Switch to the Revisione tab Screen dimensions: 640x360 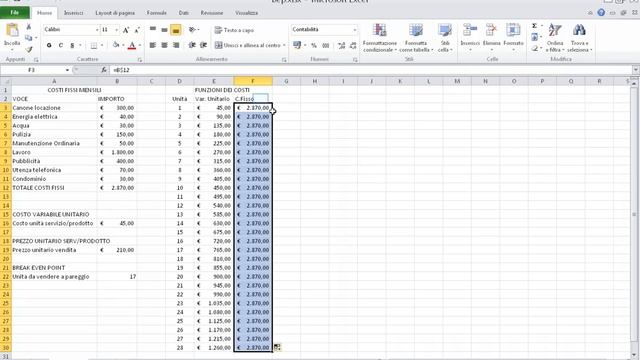(x=212, y=13)
